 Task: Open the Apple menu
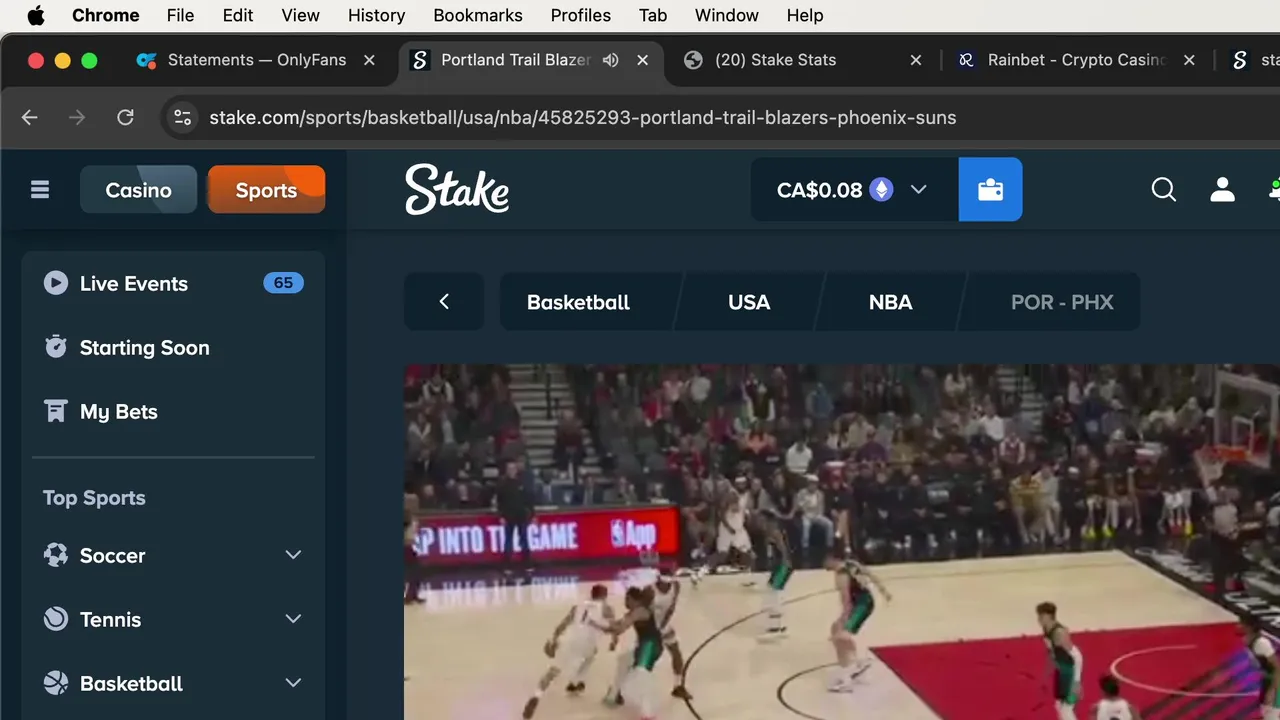coord(36,15)
